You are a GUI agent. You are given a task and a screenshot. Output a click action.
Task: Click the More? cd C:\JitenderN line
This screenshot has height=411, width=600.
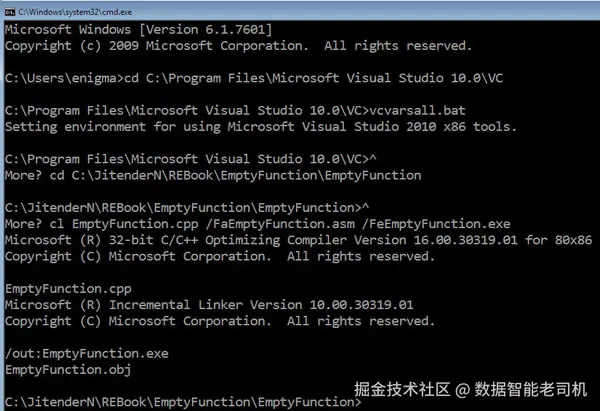(213, 175)
